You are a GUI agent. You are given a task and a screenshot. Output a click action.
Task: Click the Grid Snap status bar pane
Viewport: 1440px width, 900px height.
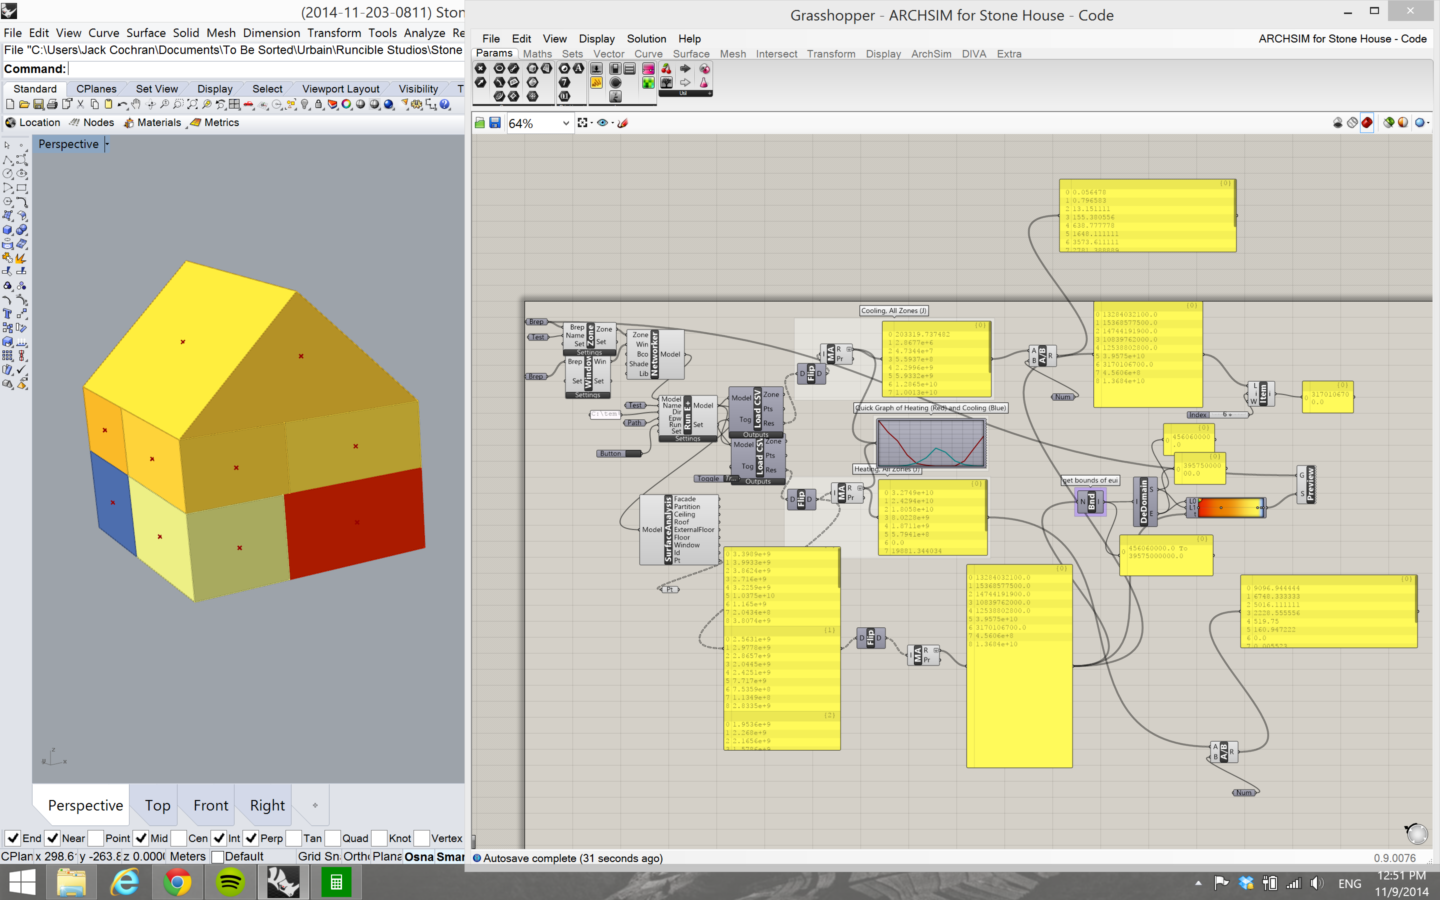319,857
